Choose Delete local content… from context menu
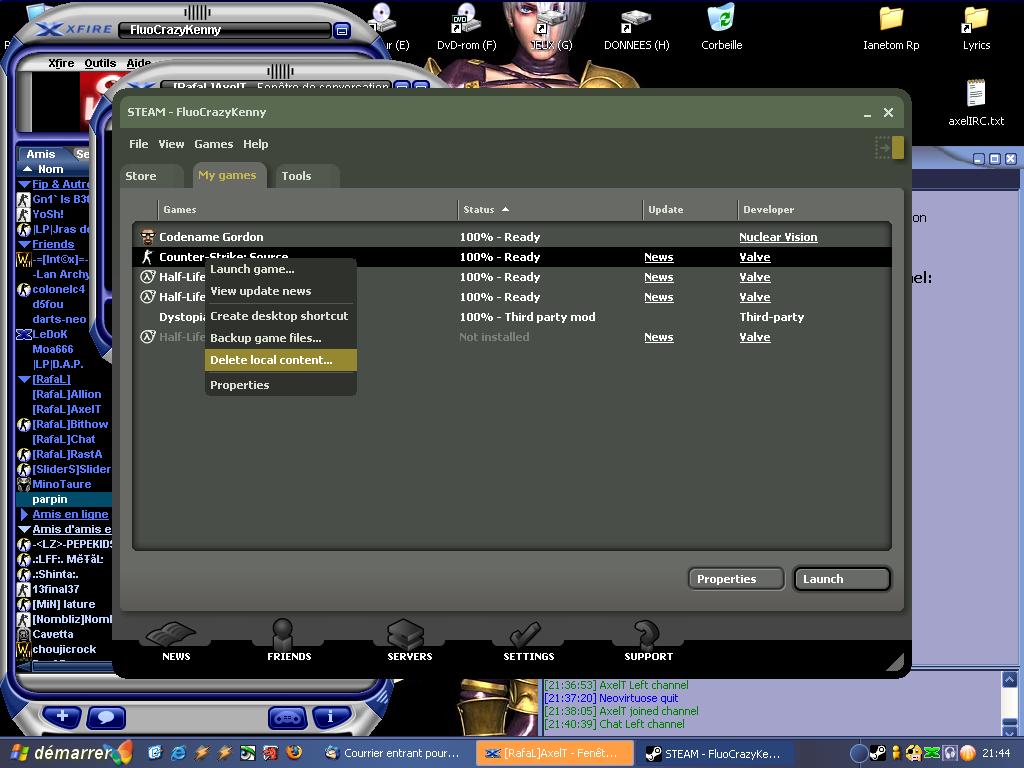1024x768 pixels. coord(281,360)
